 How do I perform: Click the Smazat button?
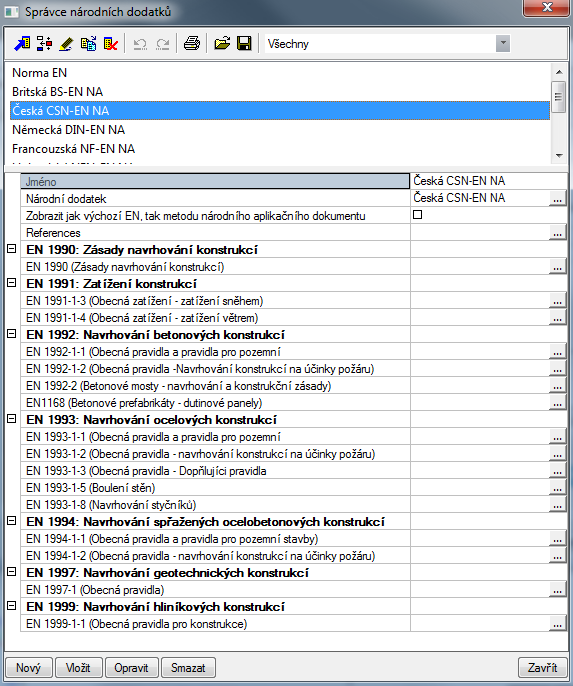[189, 668]
